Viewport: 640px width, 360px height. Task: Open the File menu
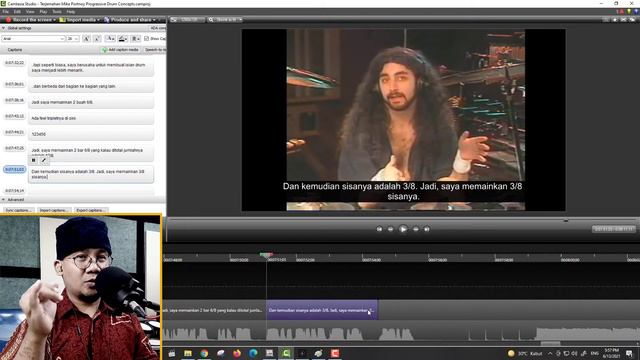pos(5,12)
